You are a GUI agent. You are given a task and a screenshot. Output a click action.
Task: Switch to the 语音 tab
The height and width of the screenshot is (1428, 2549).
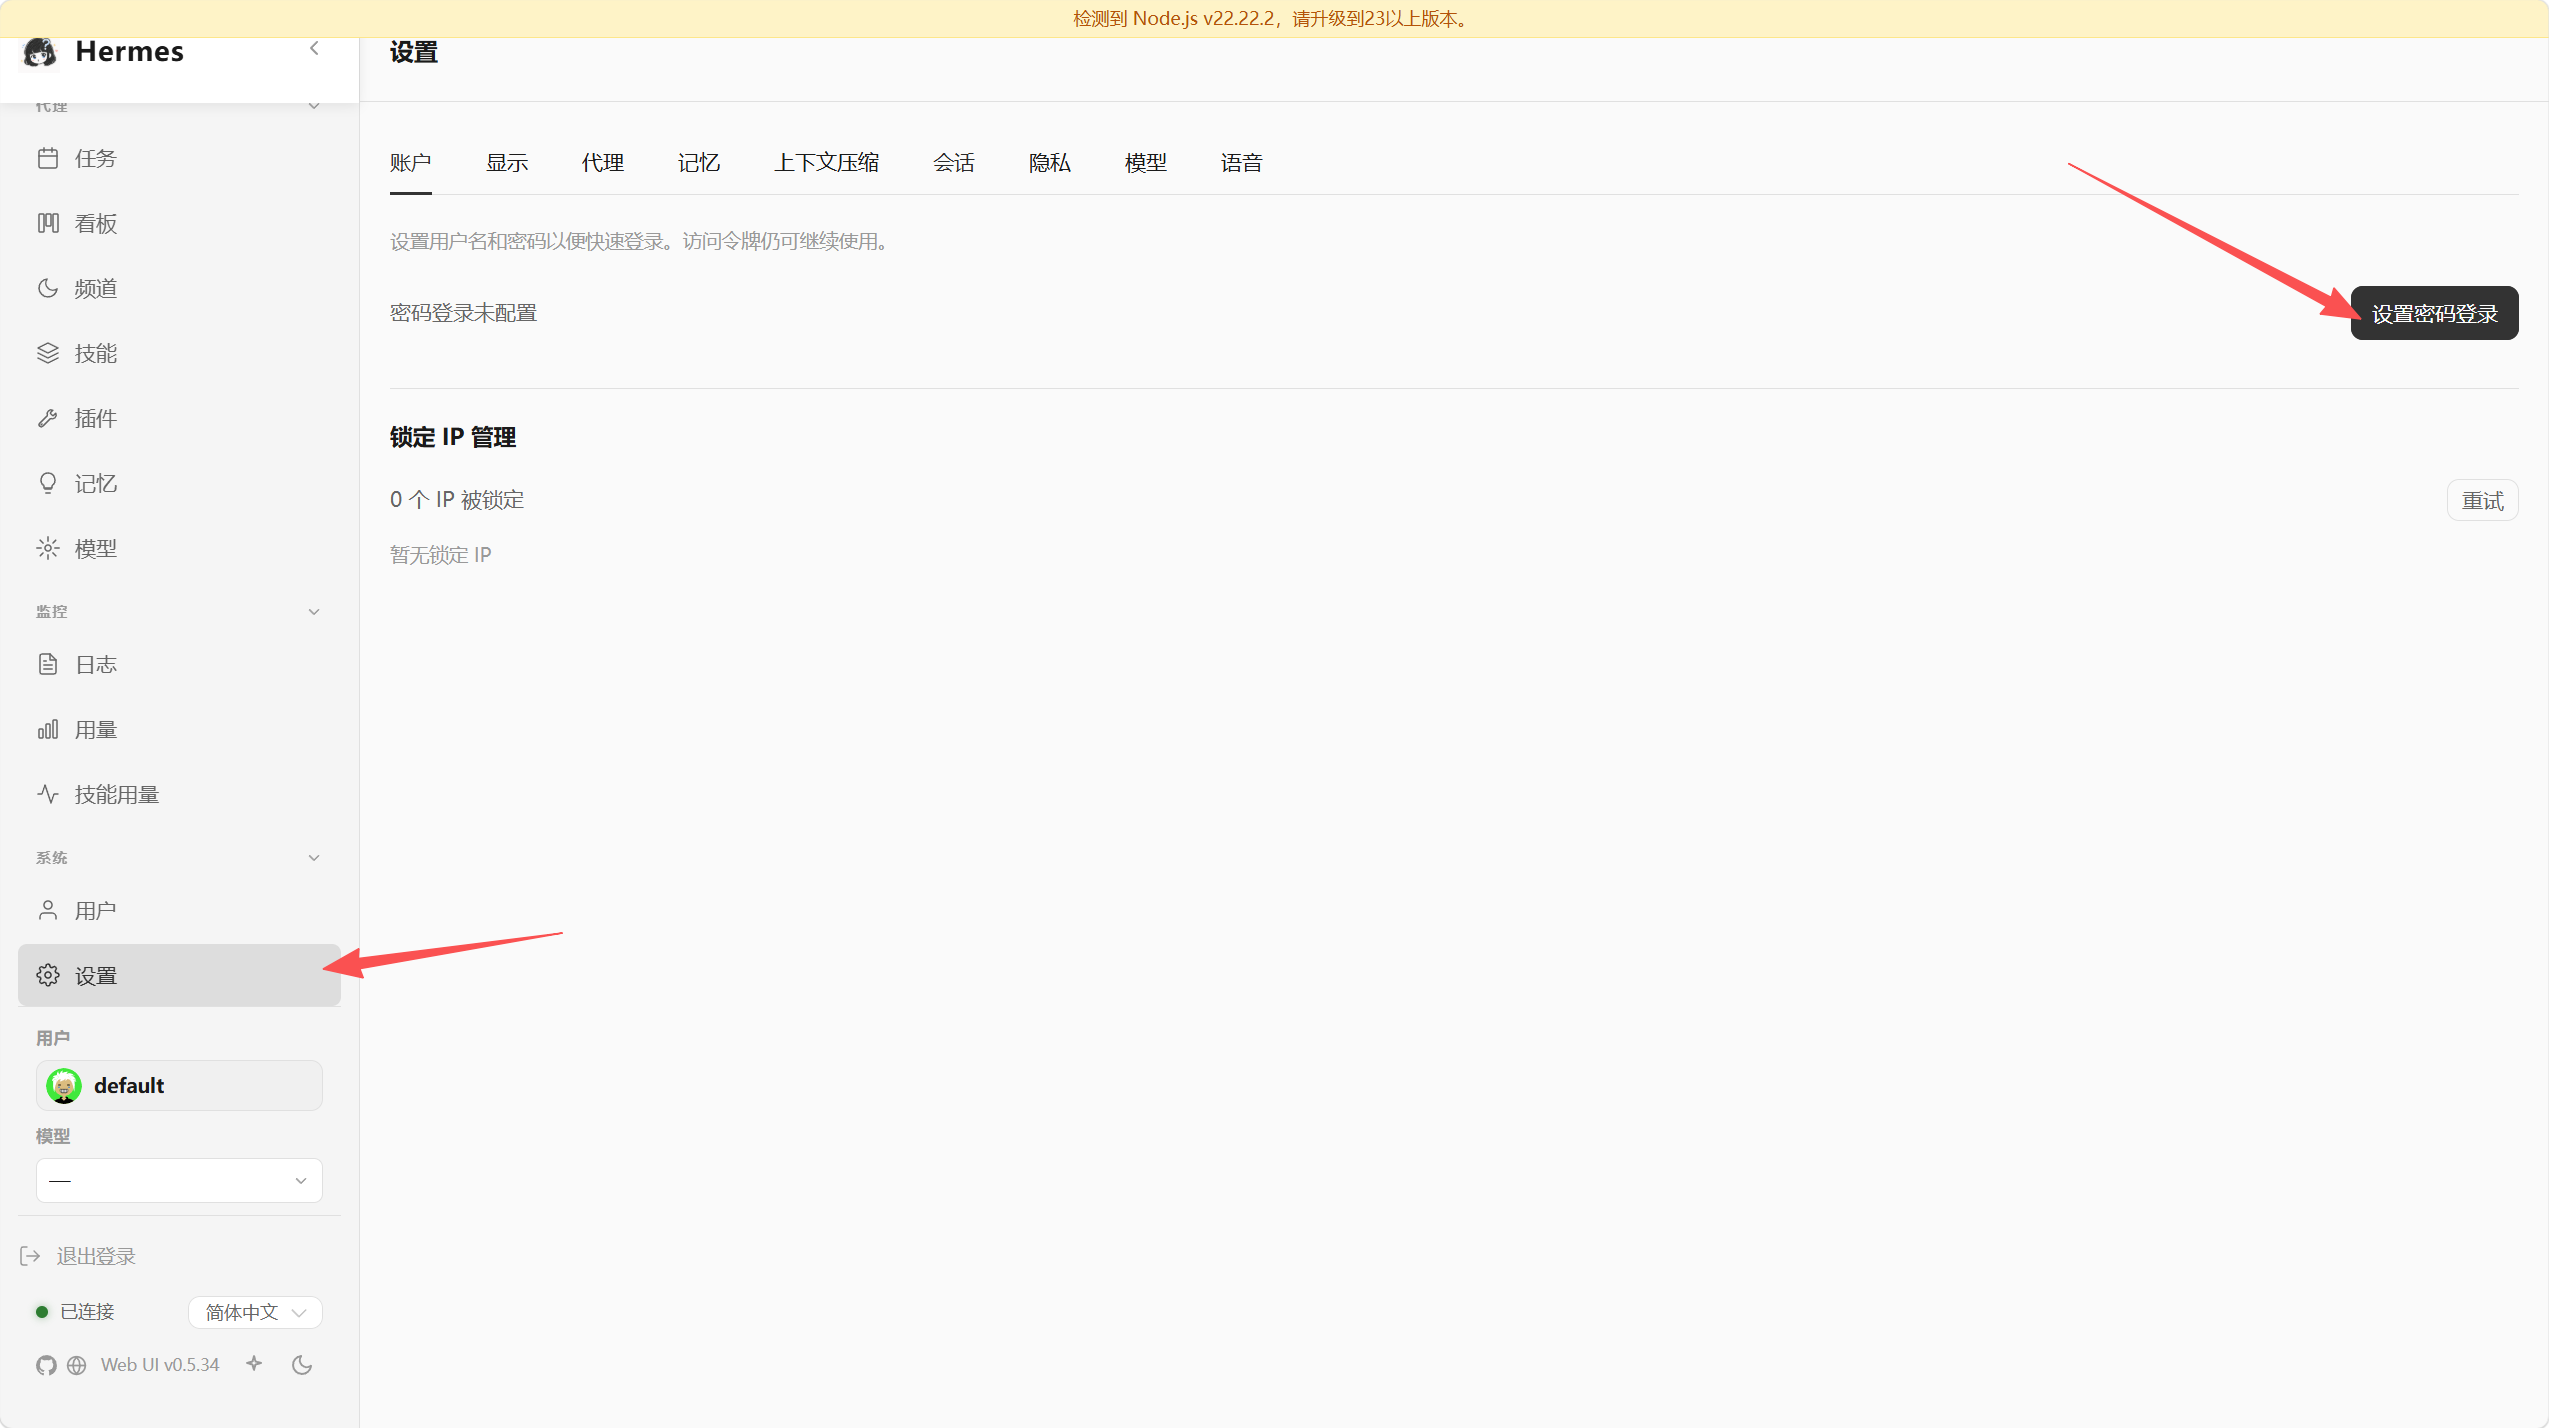(x=1242, y=163)
